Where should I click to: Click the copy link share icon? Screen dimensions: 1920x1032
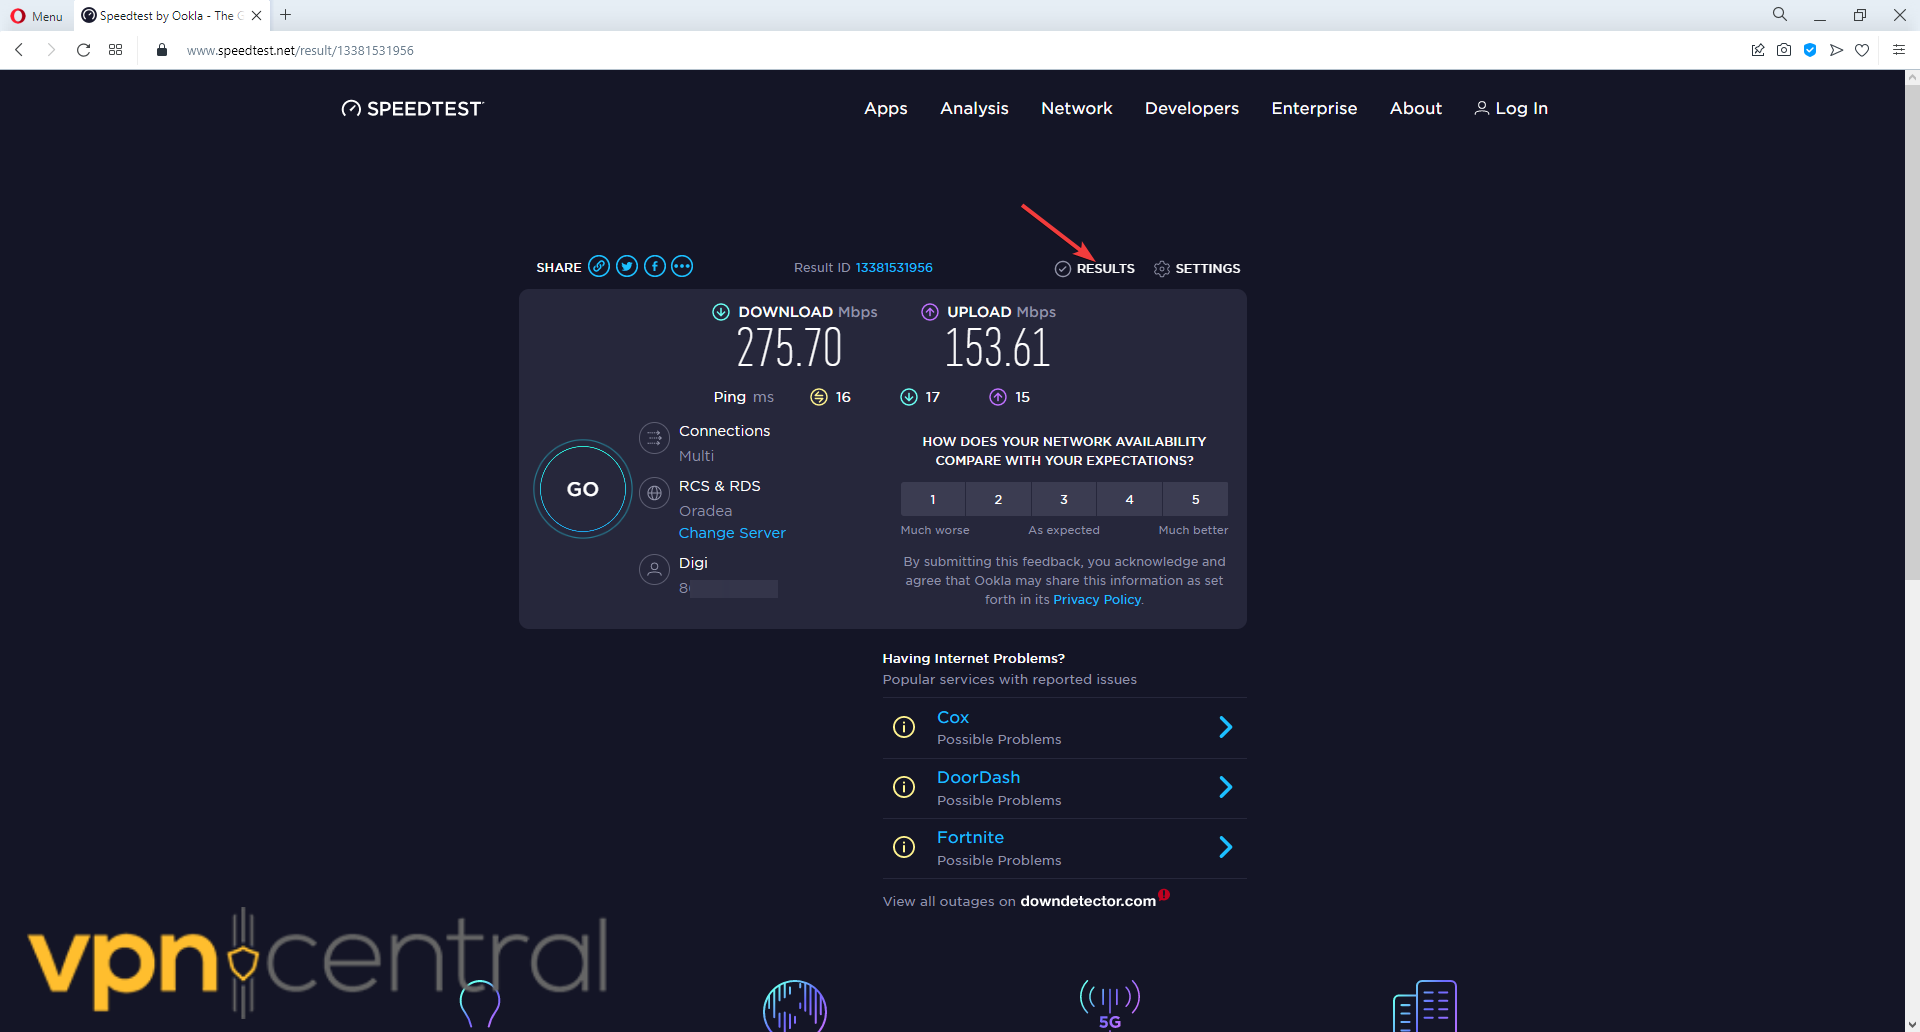tap(599, 266)
